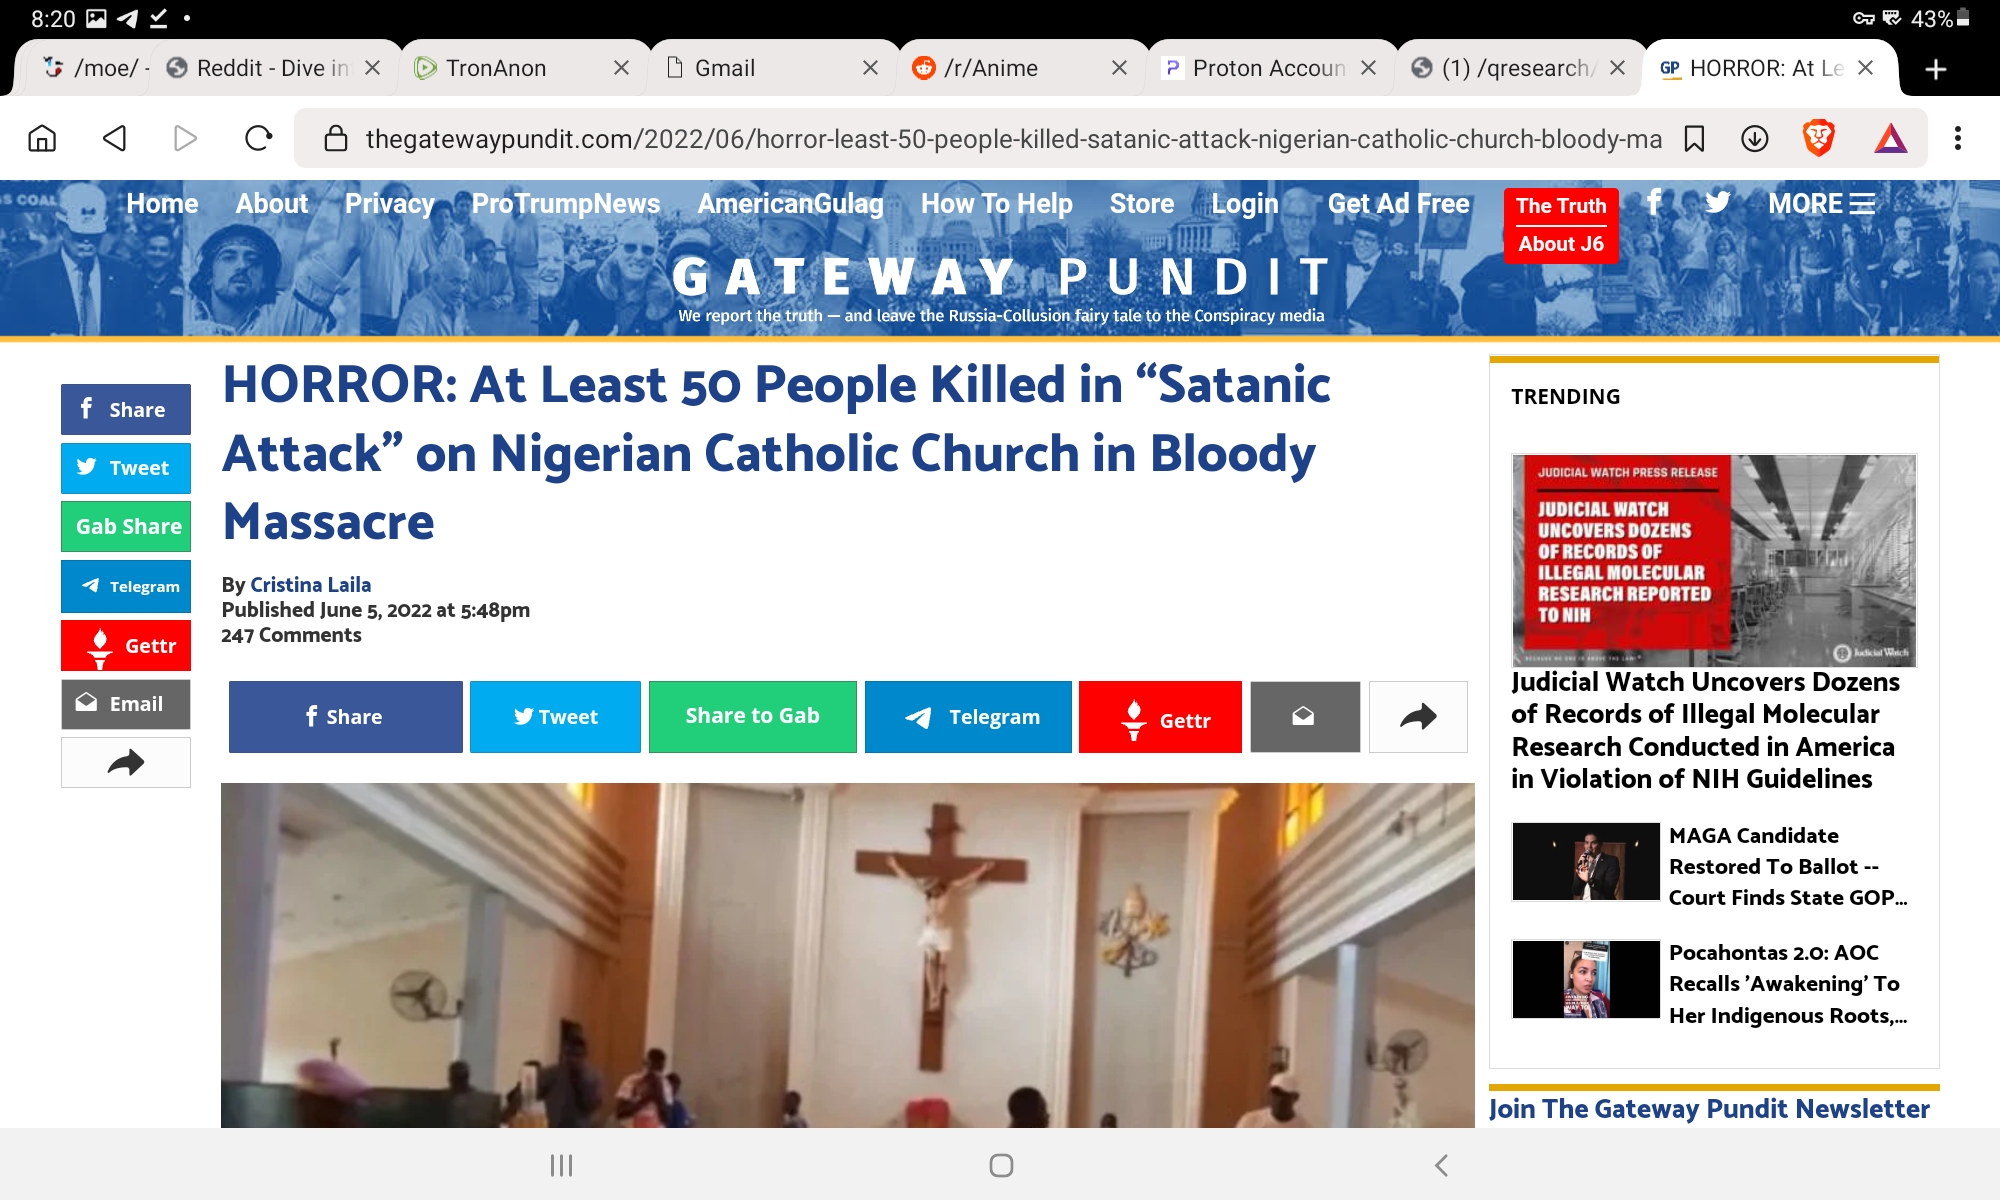
Task: Click Join The Gateway Pundit Newsletter heading
Action: 1709,1108
